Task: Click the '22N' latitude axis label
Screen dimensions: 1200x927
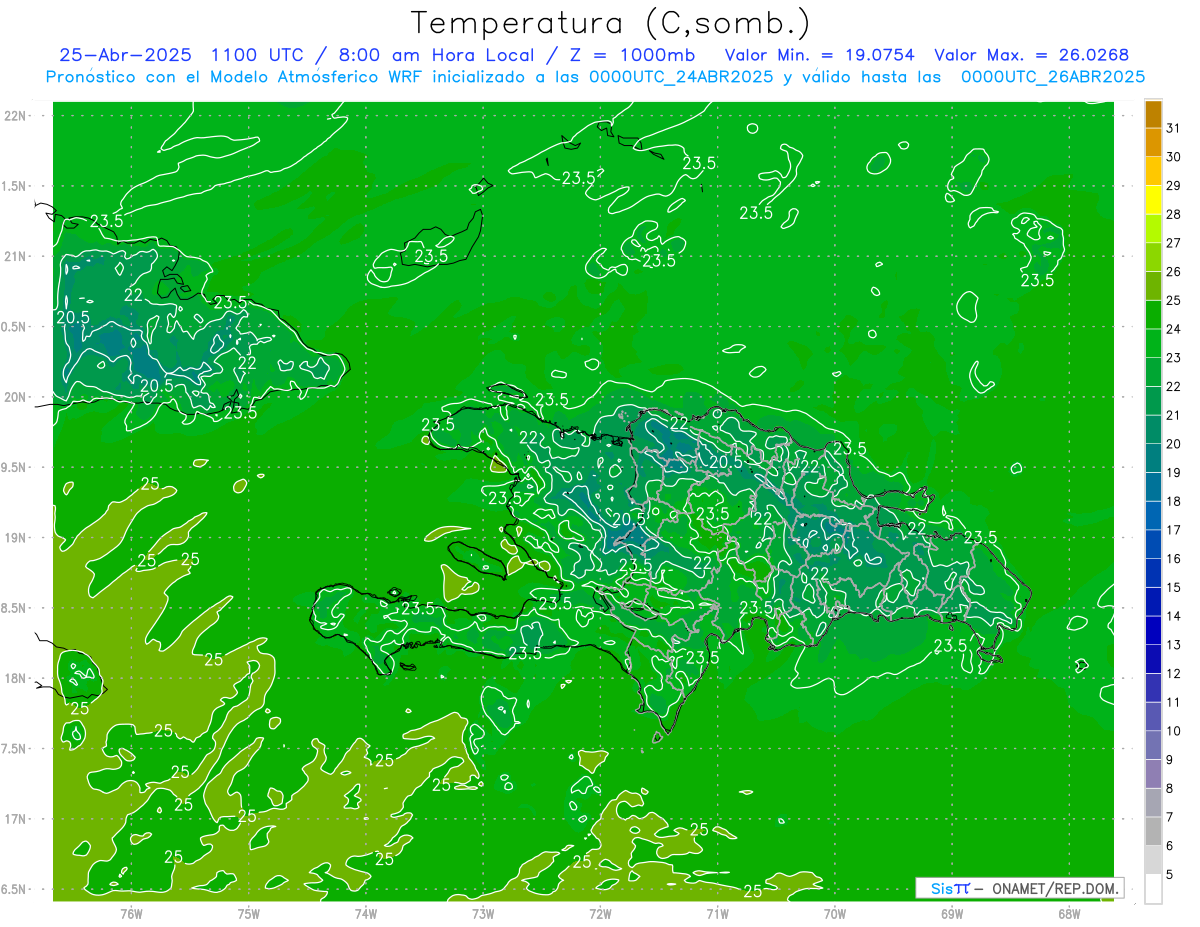Action: [x=15, y=116]
